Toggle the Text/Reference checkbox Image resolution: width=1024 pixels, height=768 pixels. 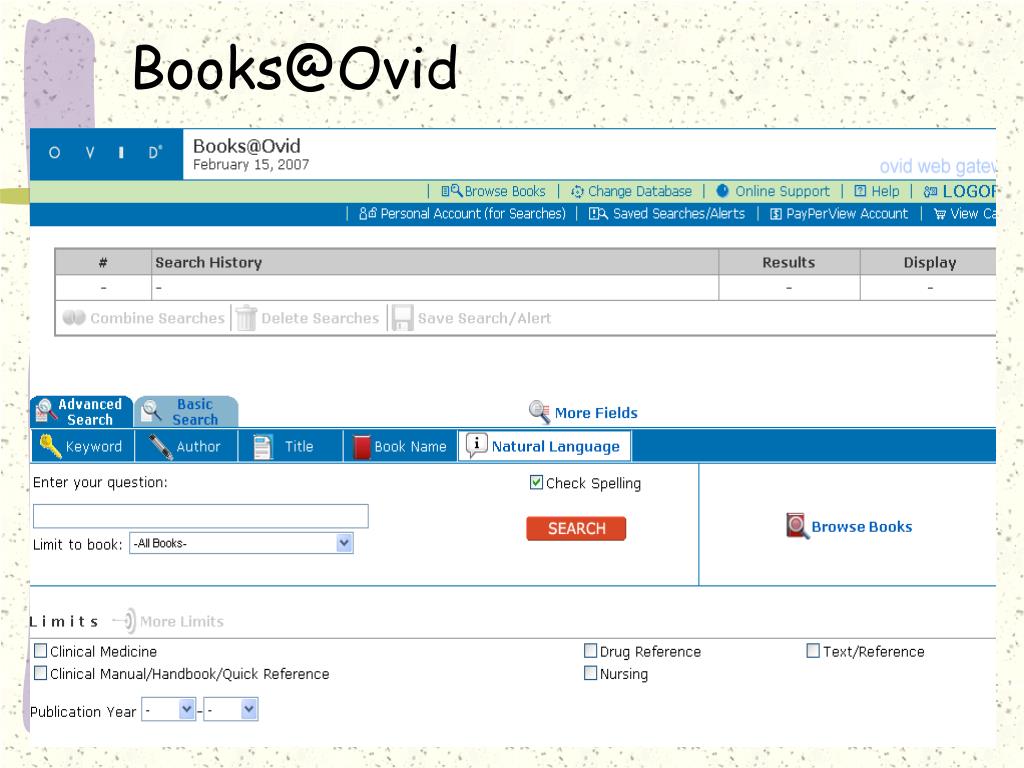click(x=813, y=650)
